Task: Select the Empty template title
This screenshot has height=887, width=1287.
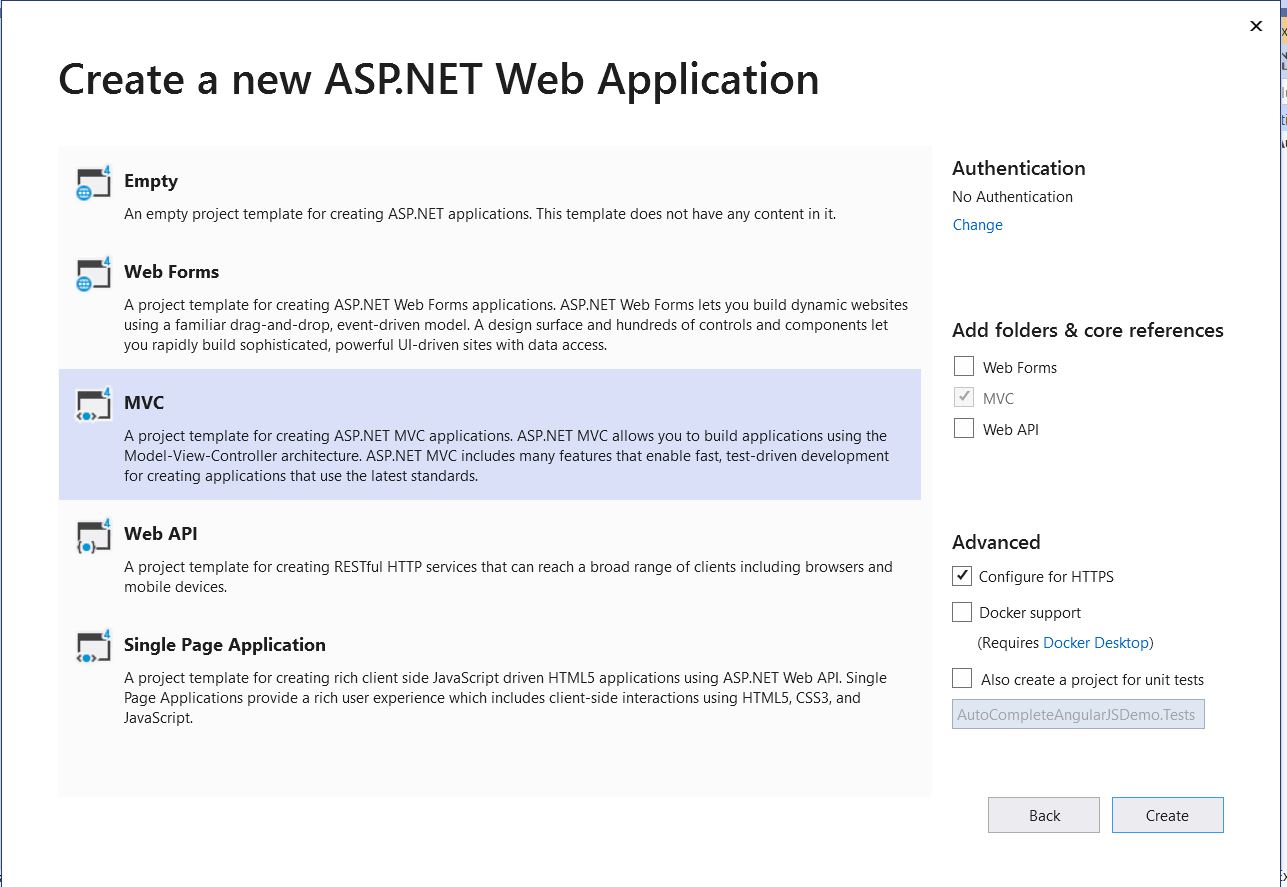Action: (151, 181)
